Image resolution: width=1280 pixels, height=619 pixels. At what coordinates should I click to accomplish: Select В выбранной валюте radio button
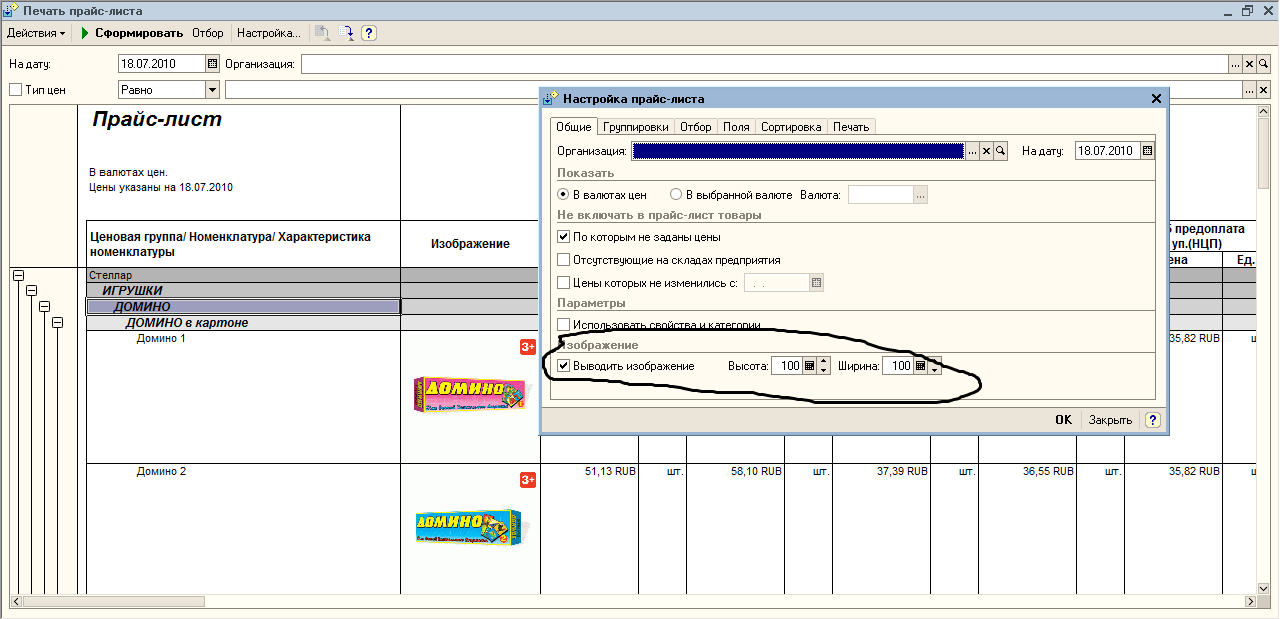pyautogui.click(x=676, y=195)
